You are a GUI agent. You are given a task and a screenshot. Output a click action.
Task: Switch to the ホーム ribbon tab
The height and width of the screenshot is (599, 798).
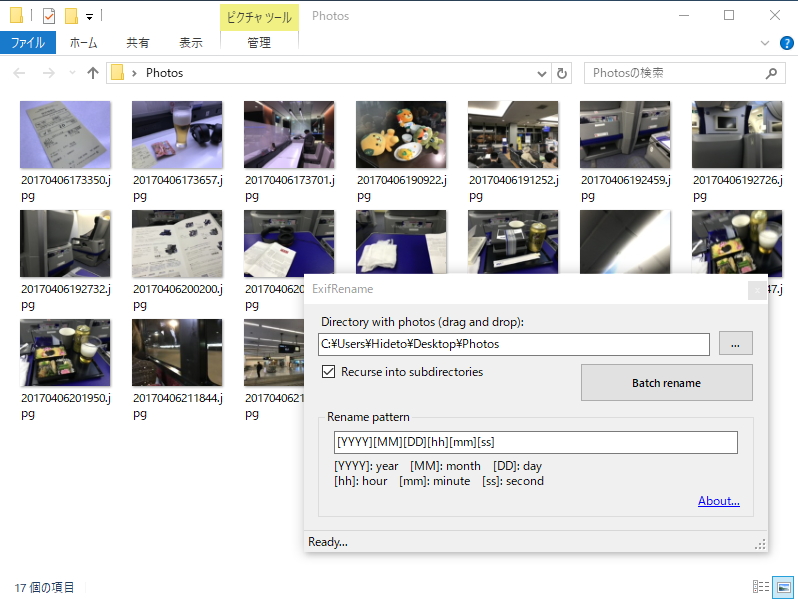coord(83,43)
